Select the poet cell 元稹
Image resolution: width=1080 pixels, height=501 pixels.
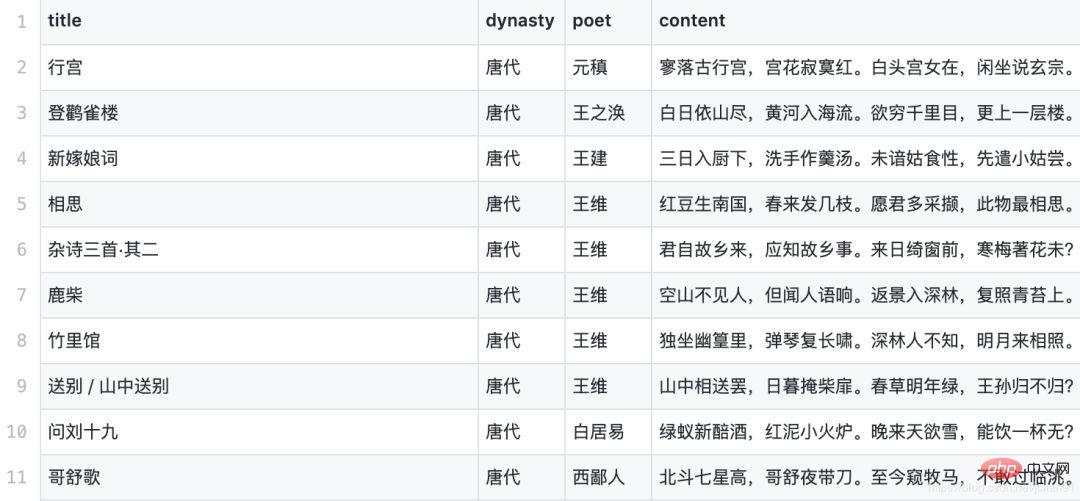coord(590,68)
